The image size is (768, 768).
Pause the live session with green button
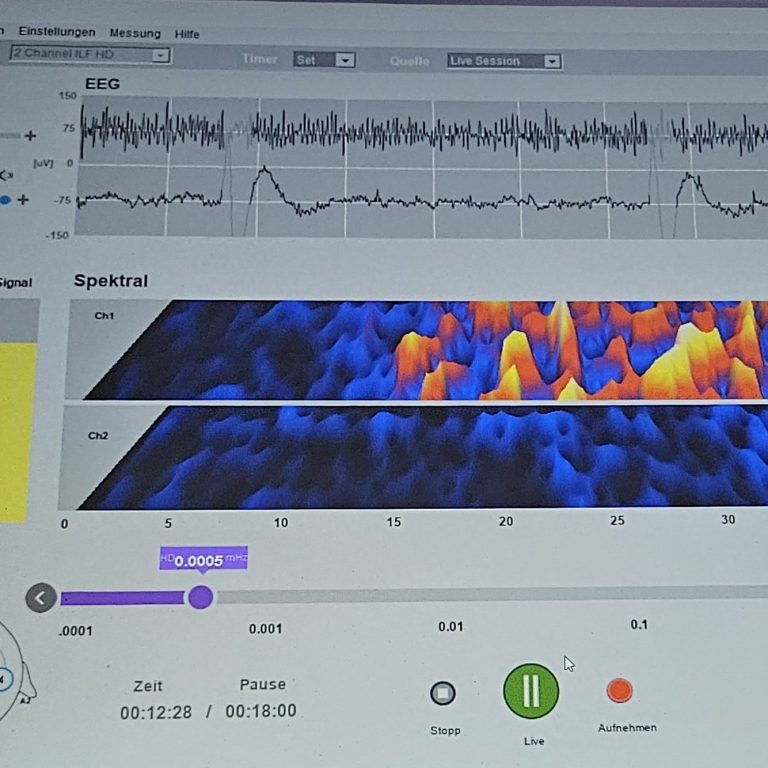pyautogui.click(x=531, y=691)
